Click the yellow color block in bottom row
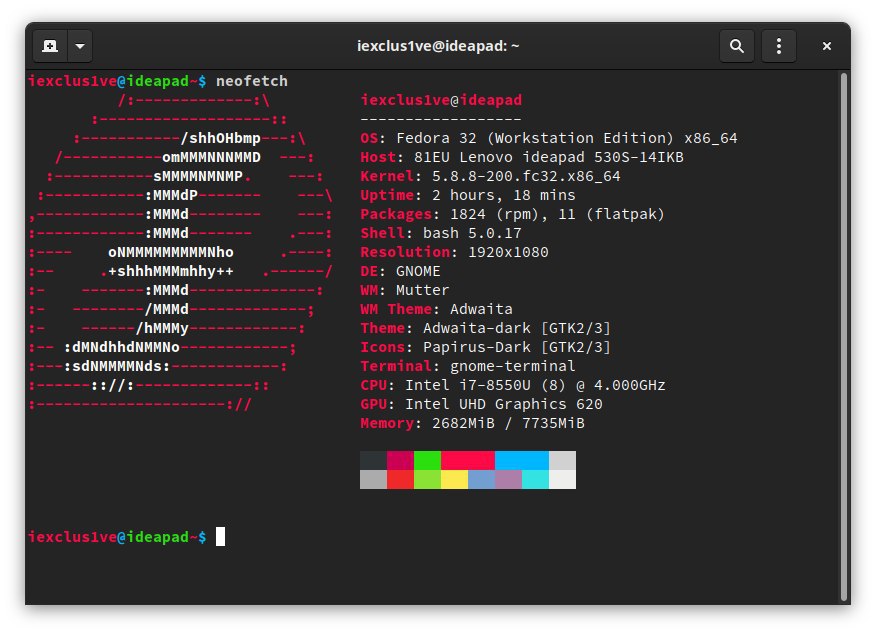876x633 pixels. point(455,479)
